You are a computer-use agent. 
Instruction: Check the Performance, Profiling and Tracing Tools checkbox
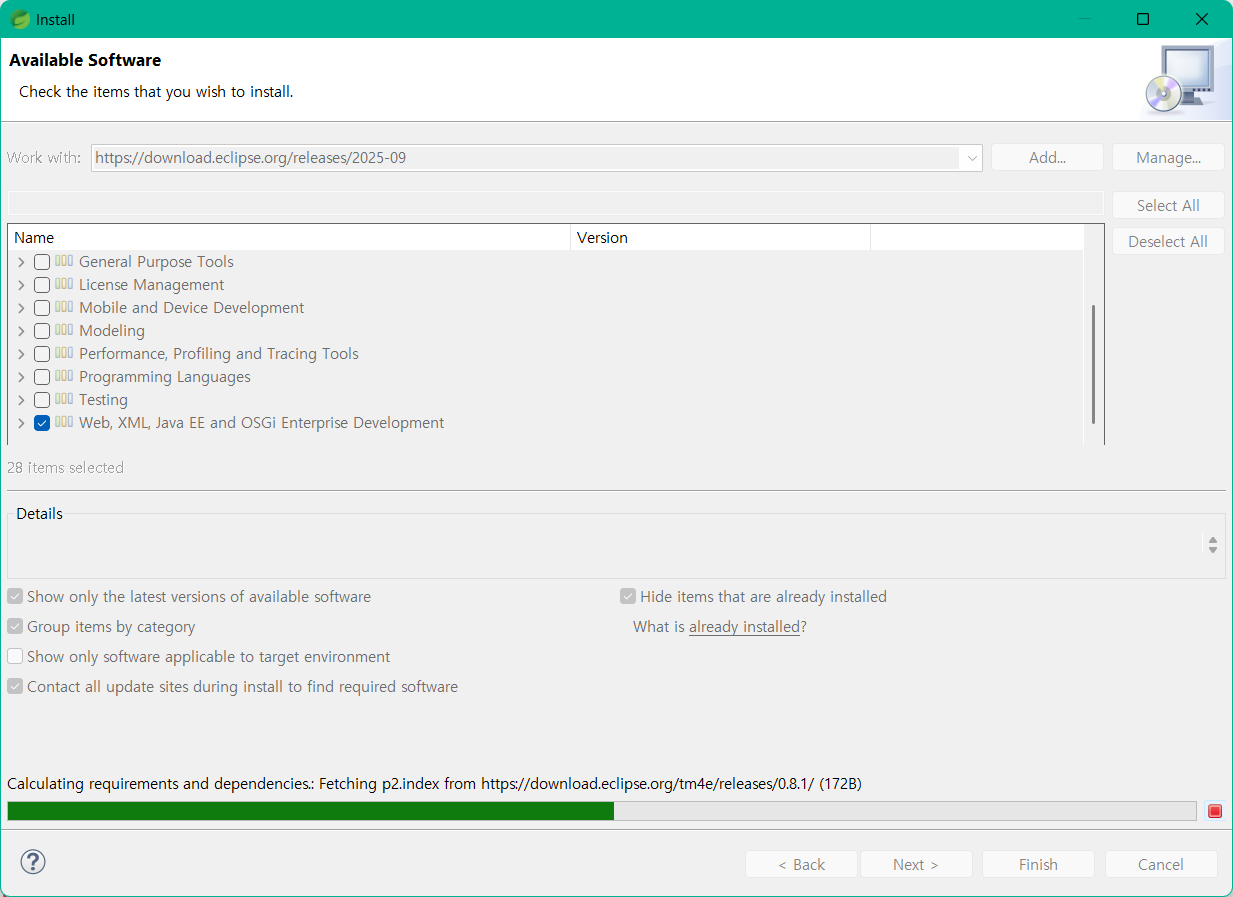coord(42,354)
